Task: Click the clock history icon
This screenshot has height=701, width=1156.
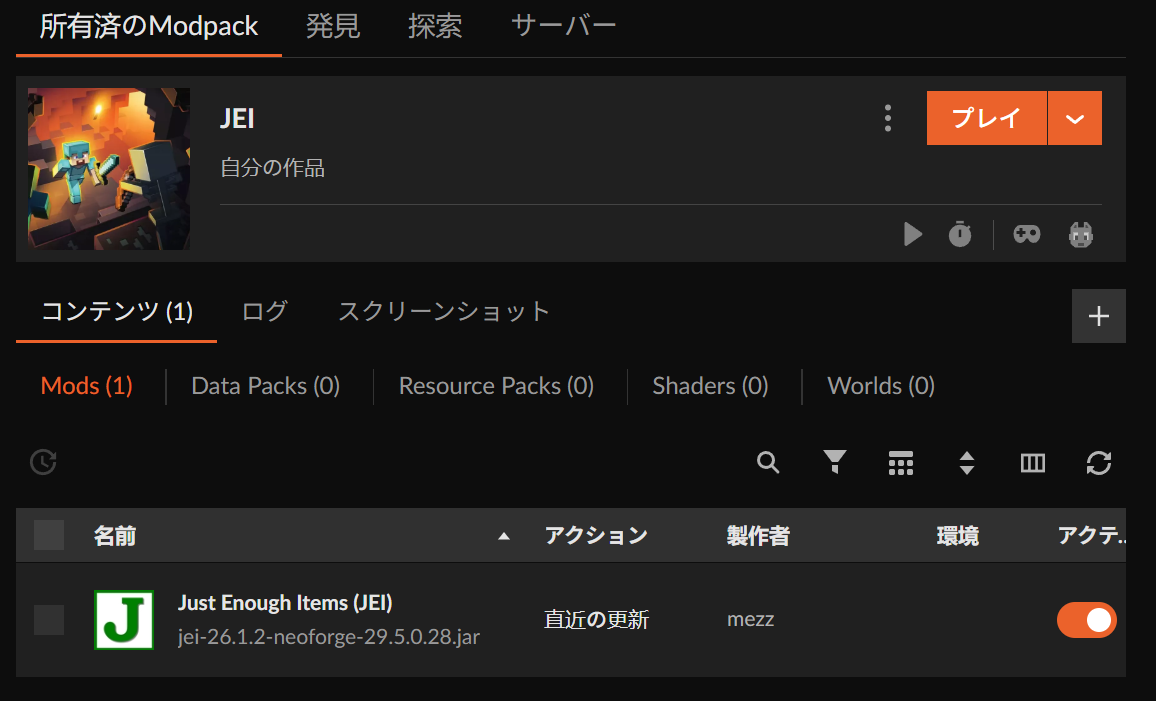Action: point(43,462)
